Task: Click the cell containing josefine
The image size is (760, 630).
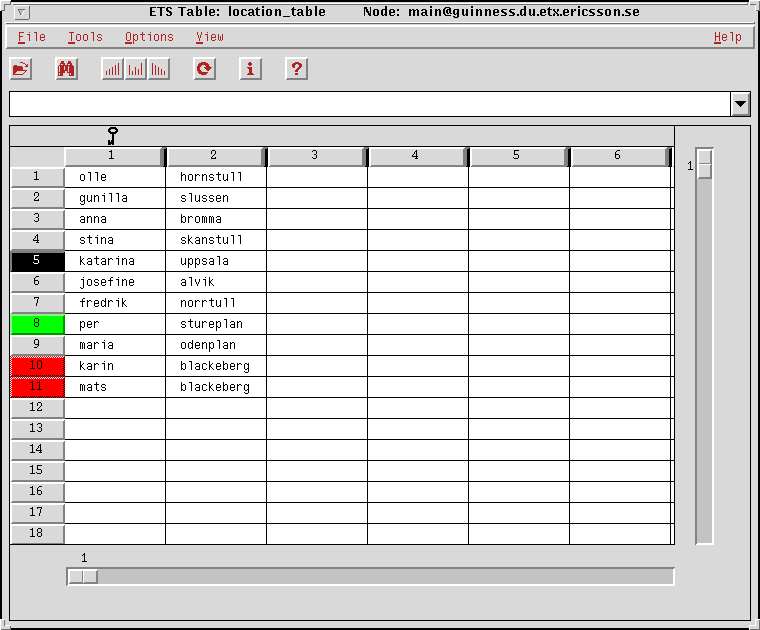Action: pos(115,282)
